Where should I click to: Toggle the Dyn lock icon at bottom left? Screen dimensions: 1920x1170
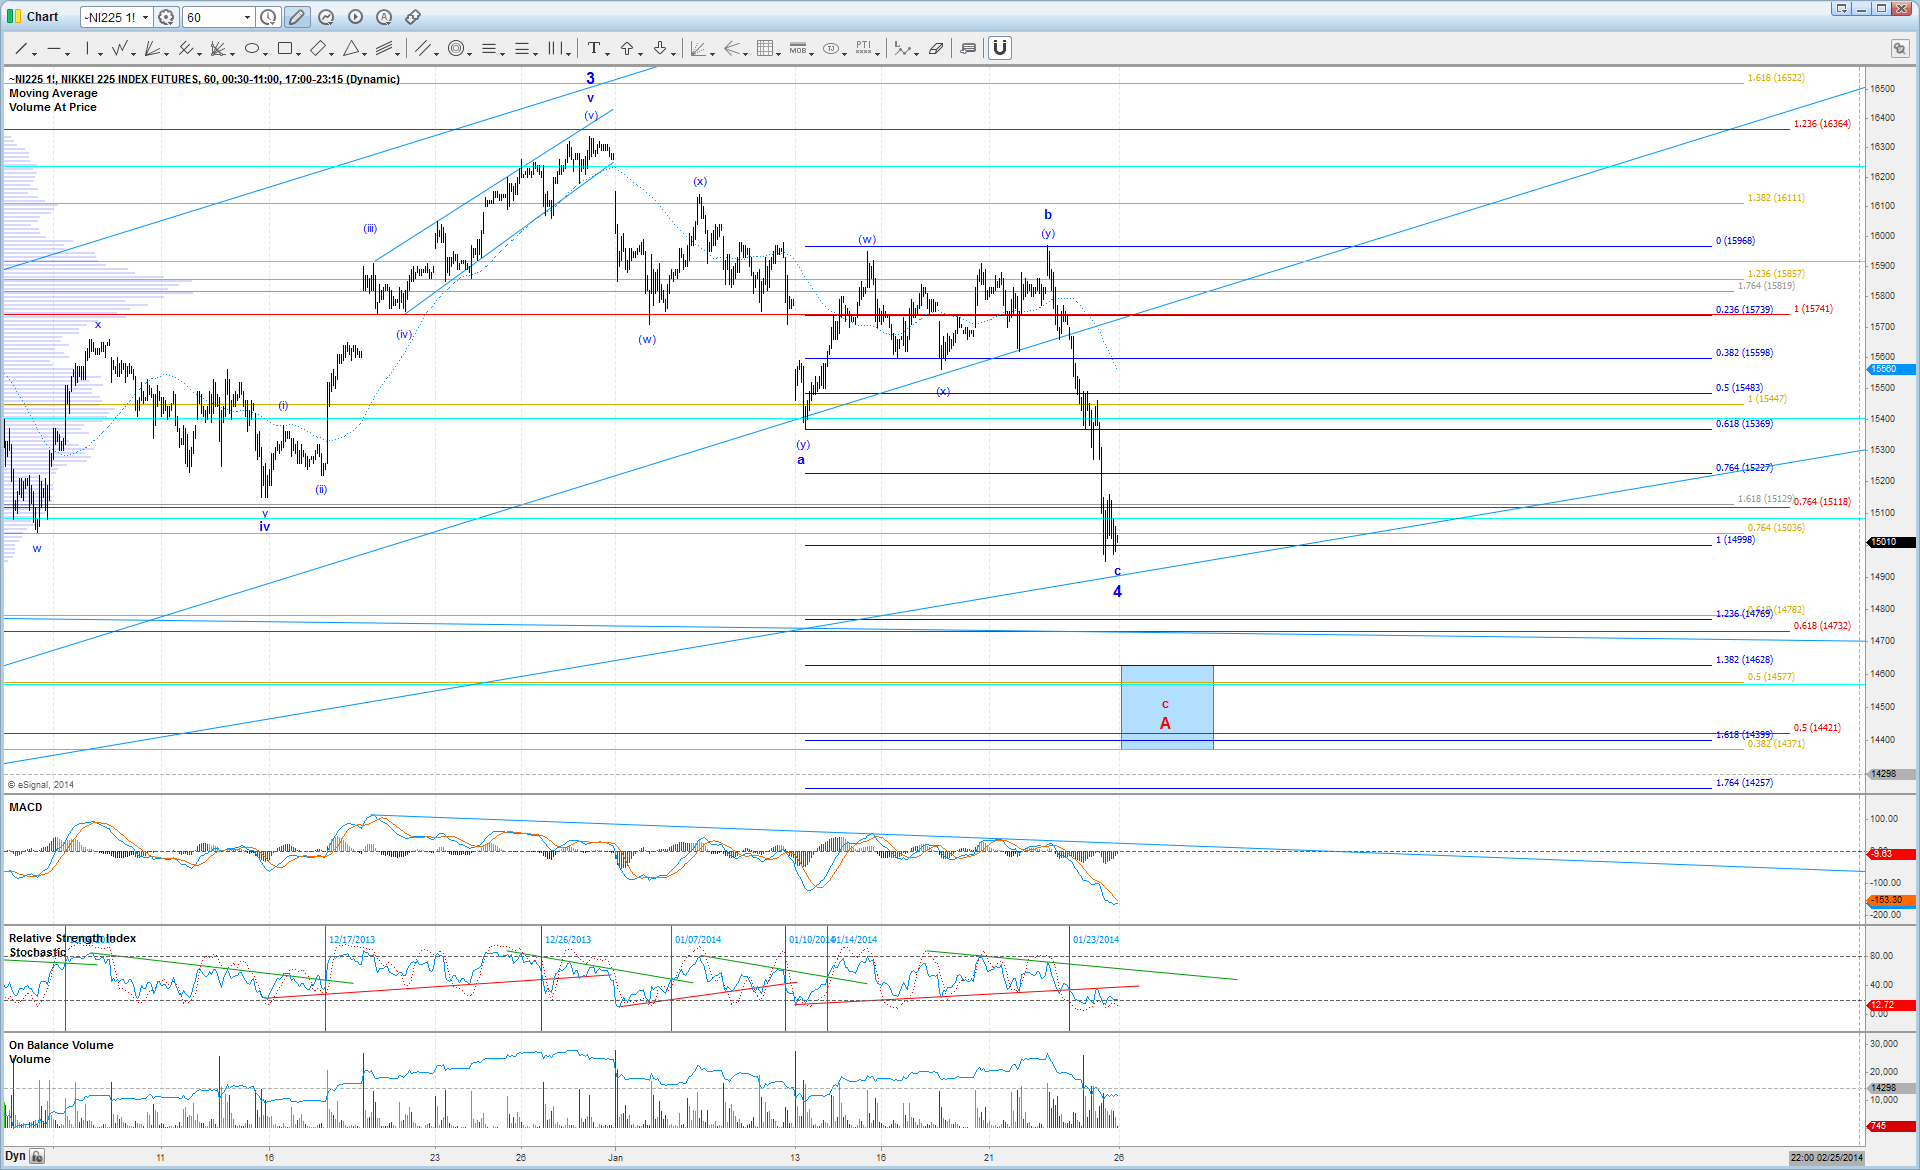[37, 1156]
